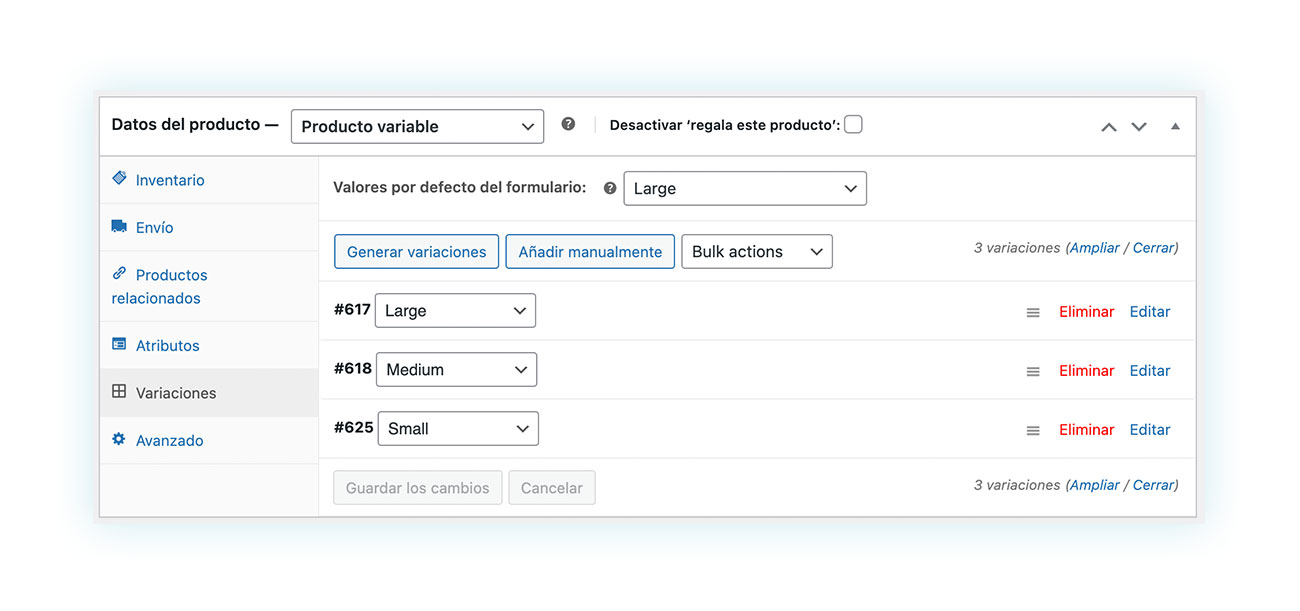
Task: Click the help icon beside default form values
Action: 610,188
